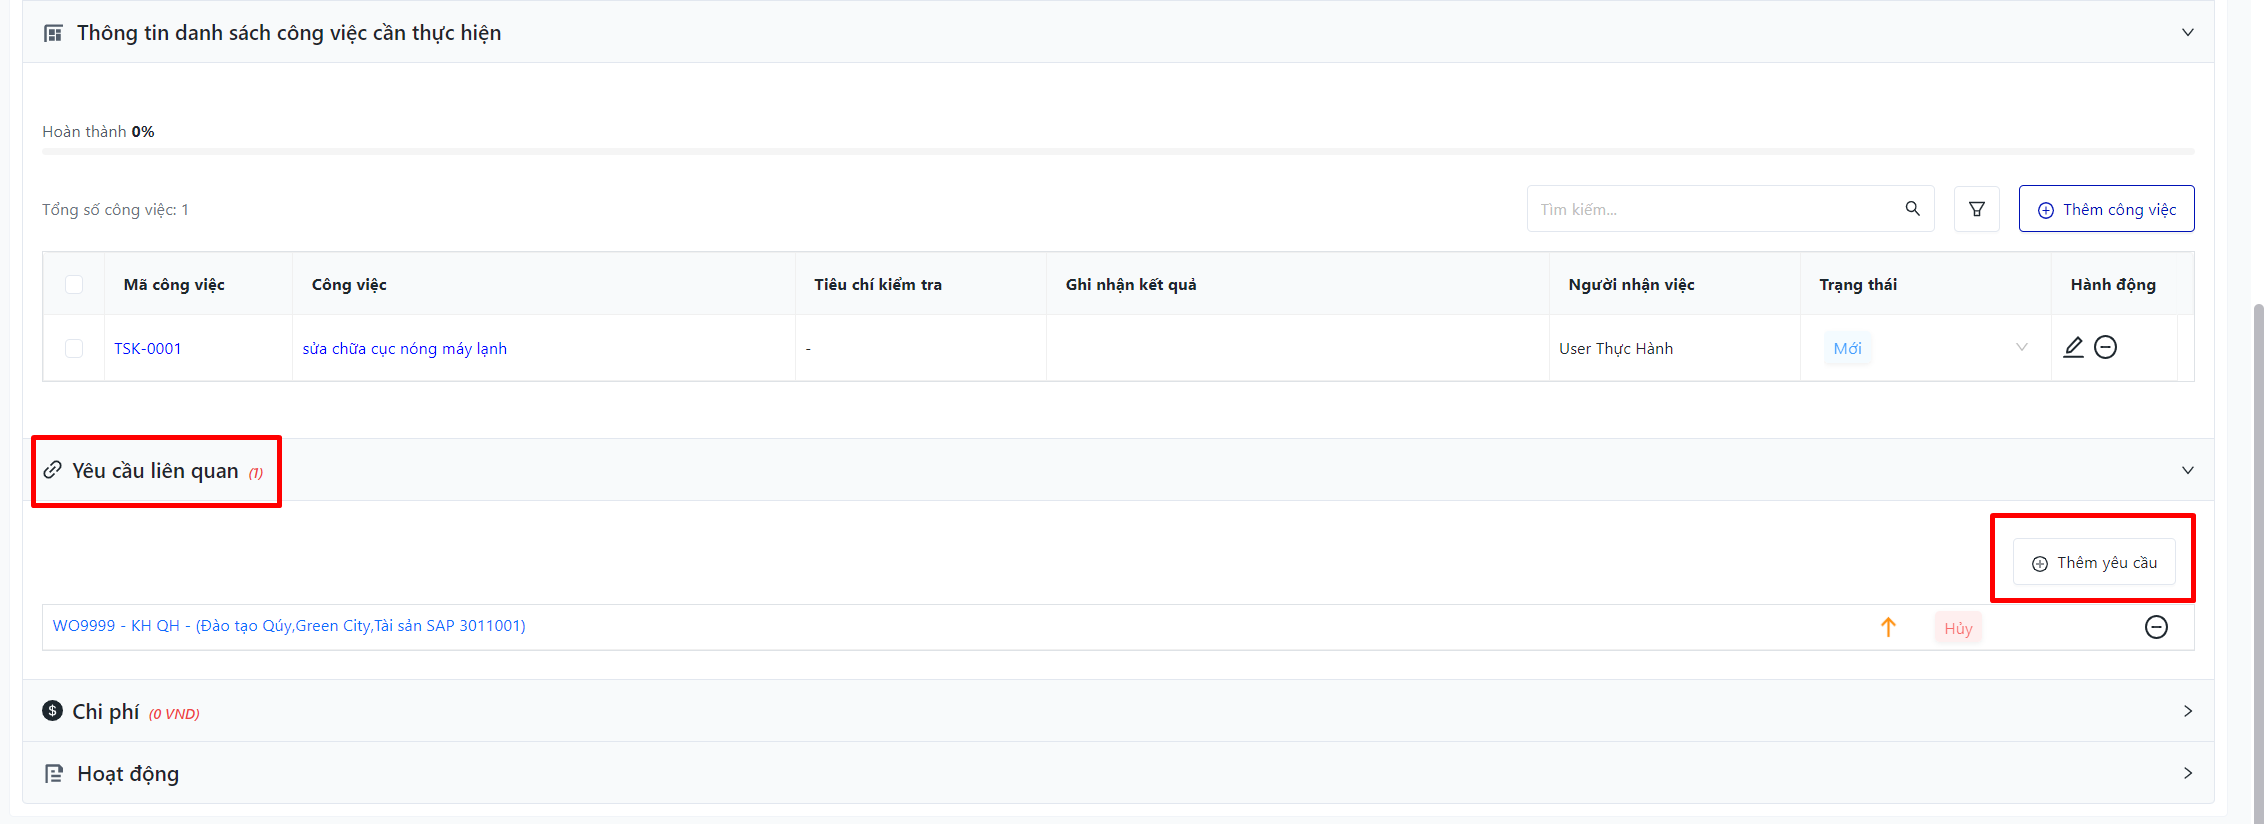Expand the Chi phí section

(x=2187, y=711)
